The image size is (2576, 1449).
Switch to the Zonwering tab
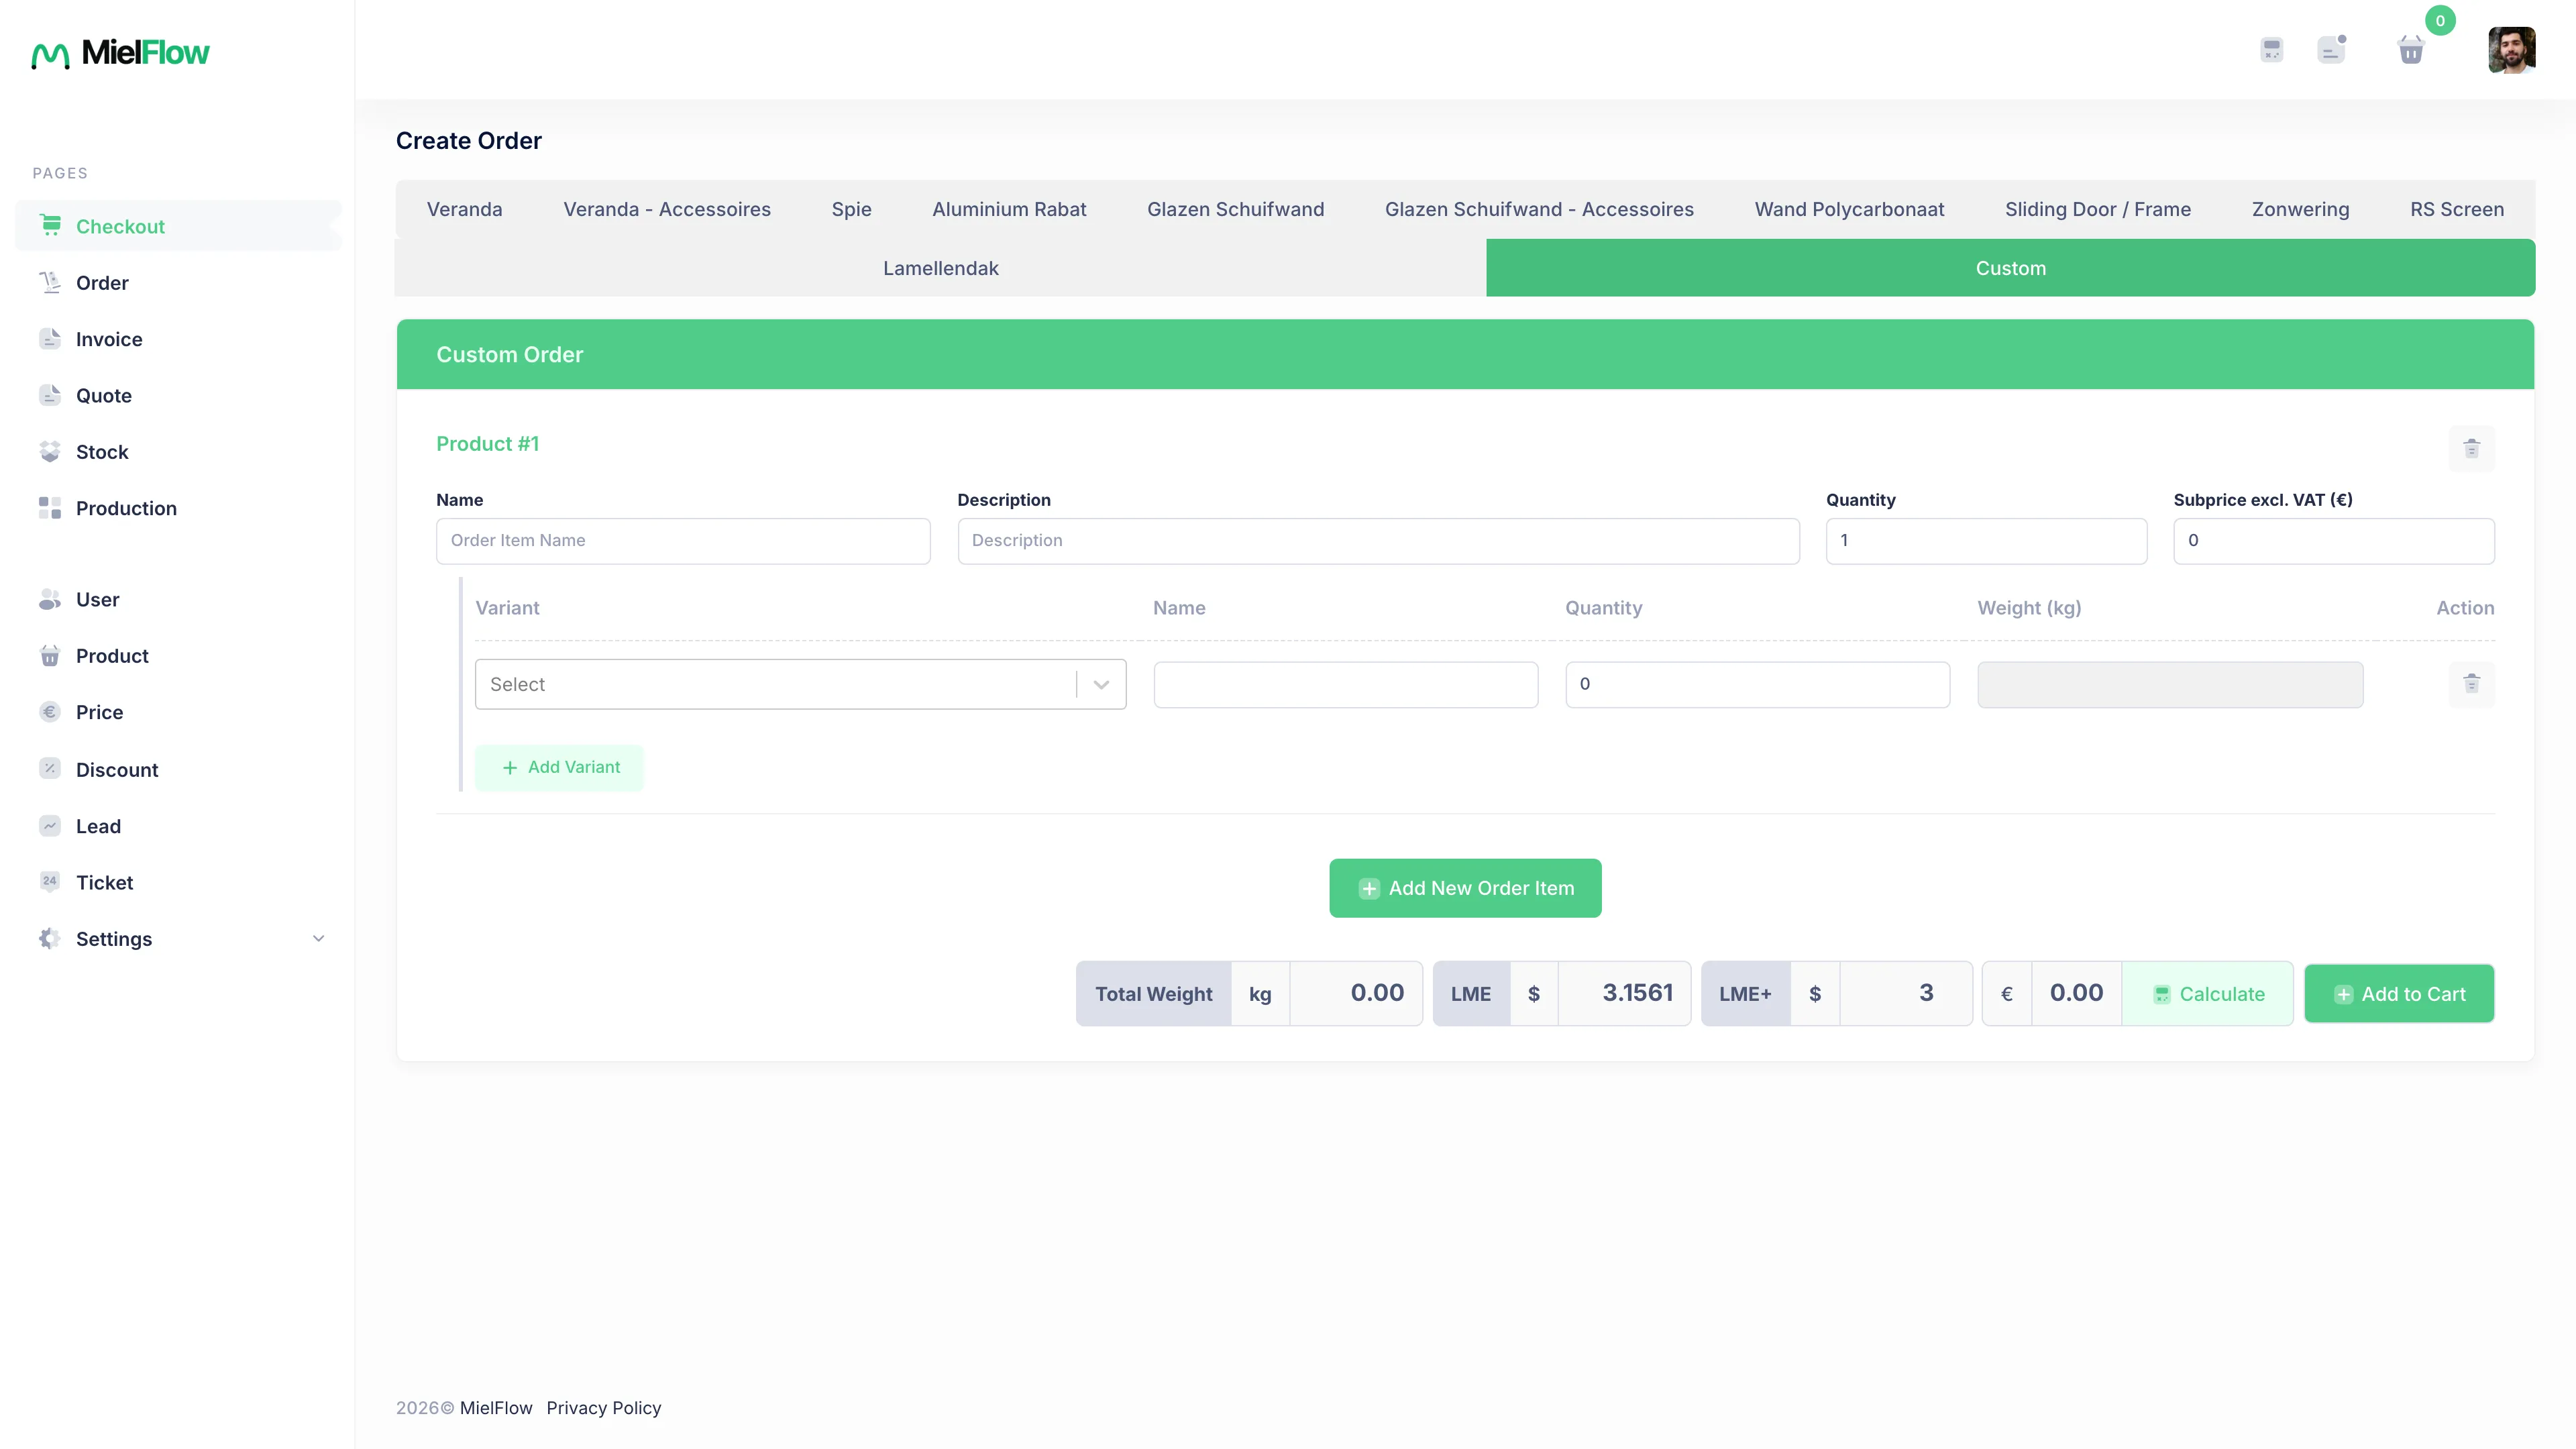tap(2300, 209)
